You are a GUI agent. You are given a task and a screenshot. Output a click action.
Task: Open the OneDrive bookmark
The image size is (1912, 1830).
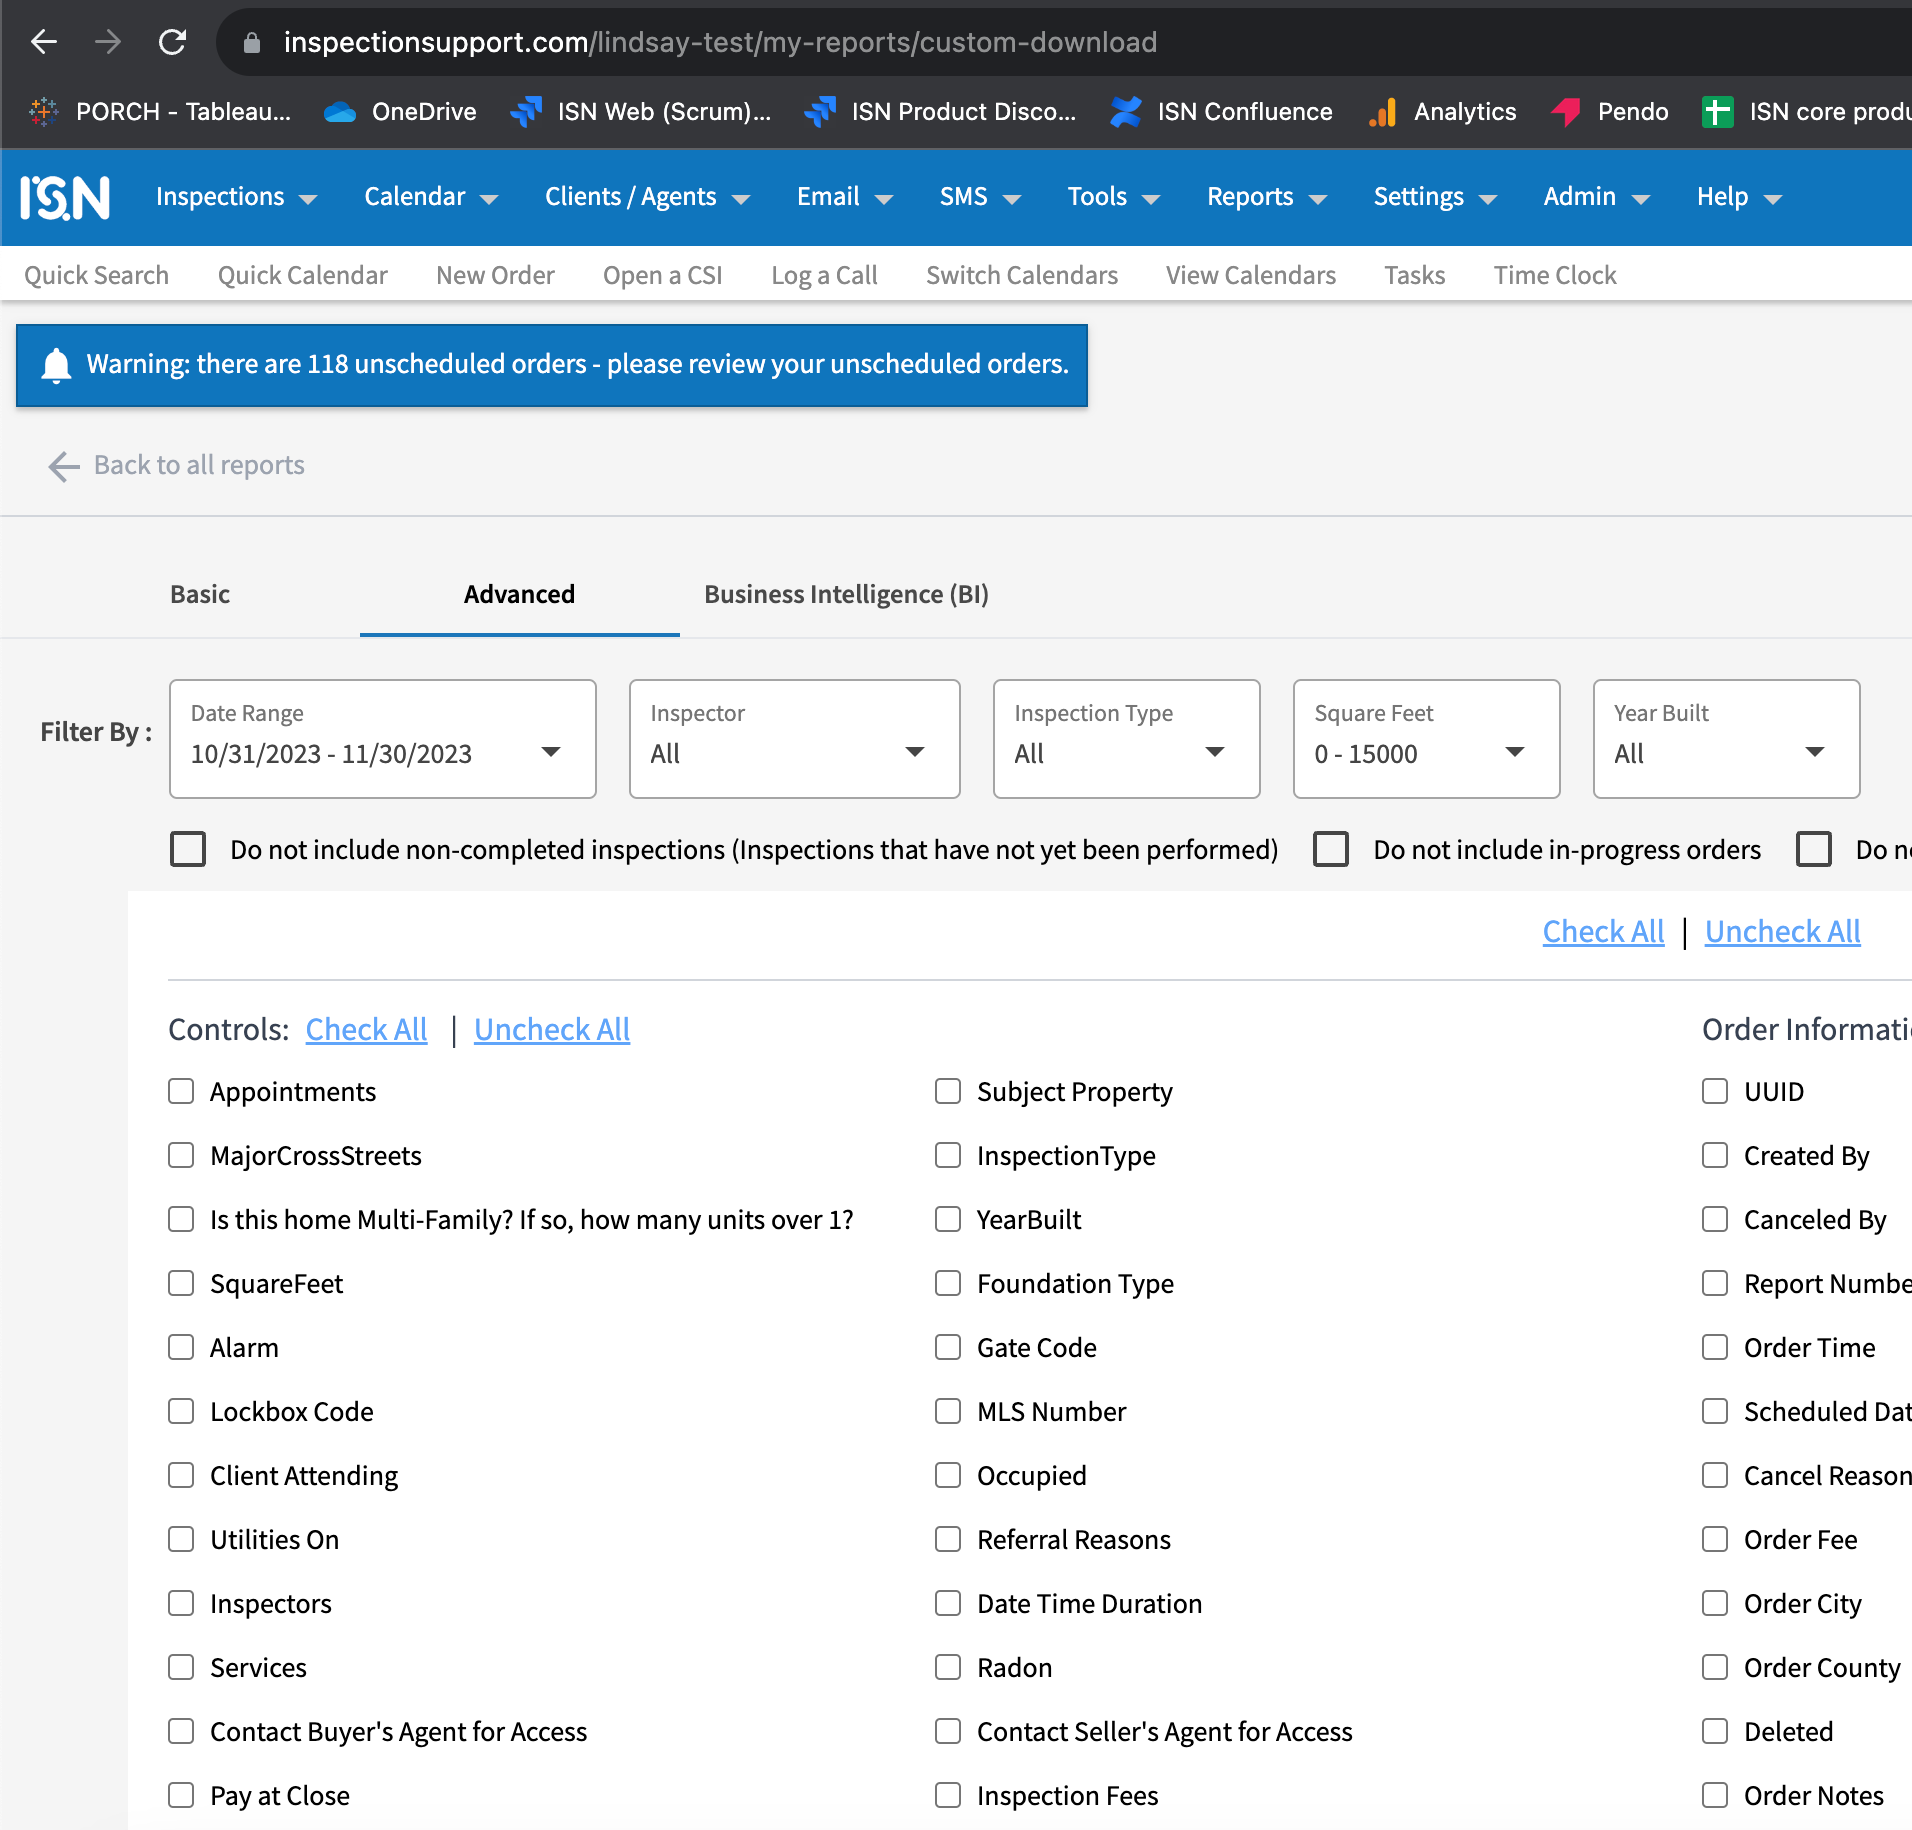400,111
